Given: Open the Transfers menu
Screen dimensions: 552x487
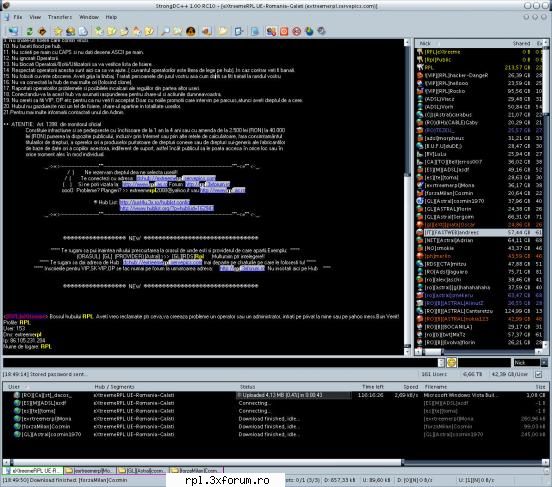Looking at the screenshot, I should [60, 17].
